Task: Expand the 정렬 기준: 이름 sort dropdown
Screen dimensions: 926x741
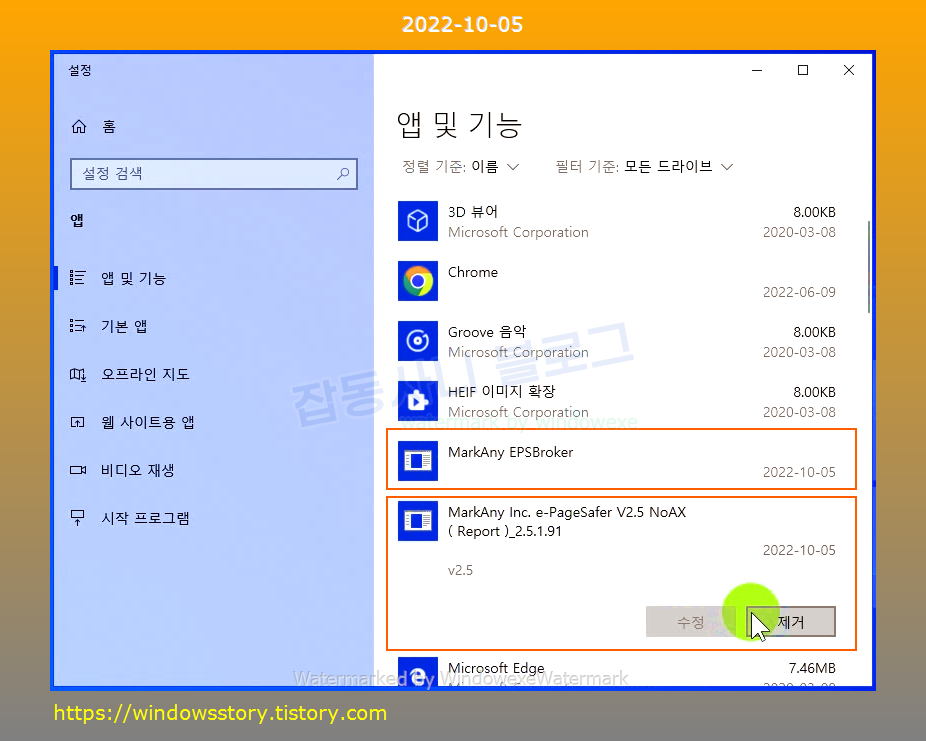Action: pos(461,167)
